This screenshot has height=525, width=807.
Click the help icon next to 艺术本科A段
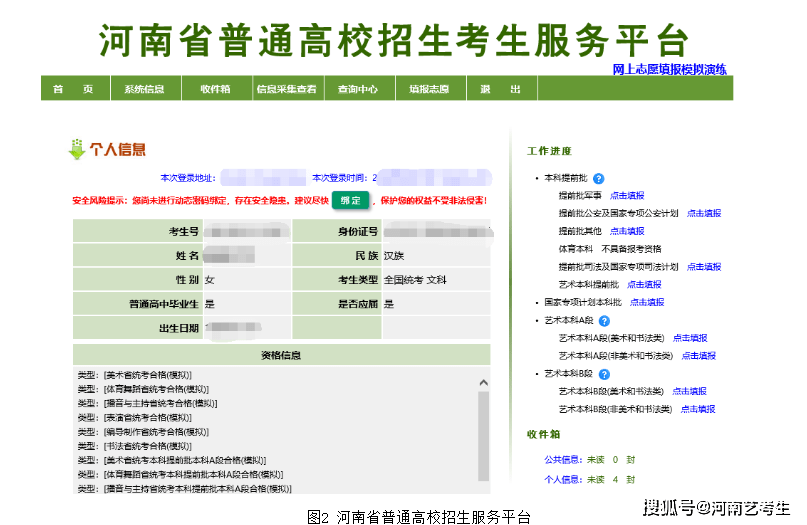604,321
